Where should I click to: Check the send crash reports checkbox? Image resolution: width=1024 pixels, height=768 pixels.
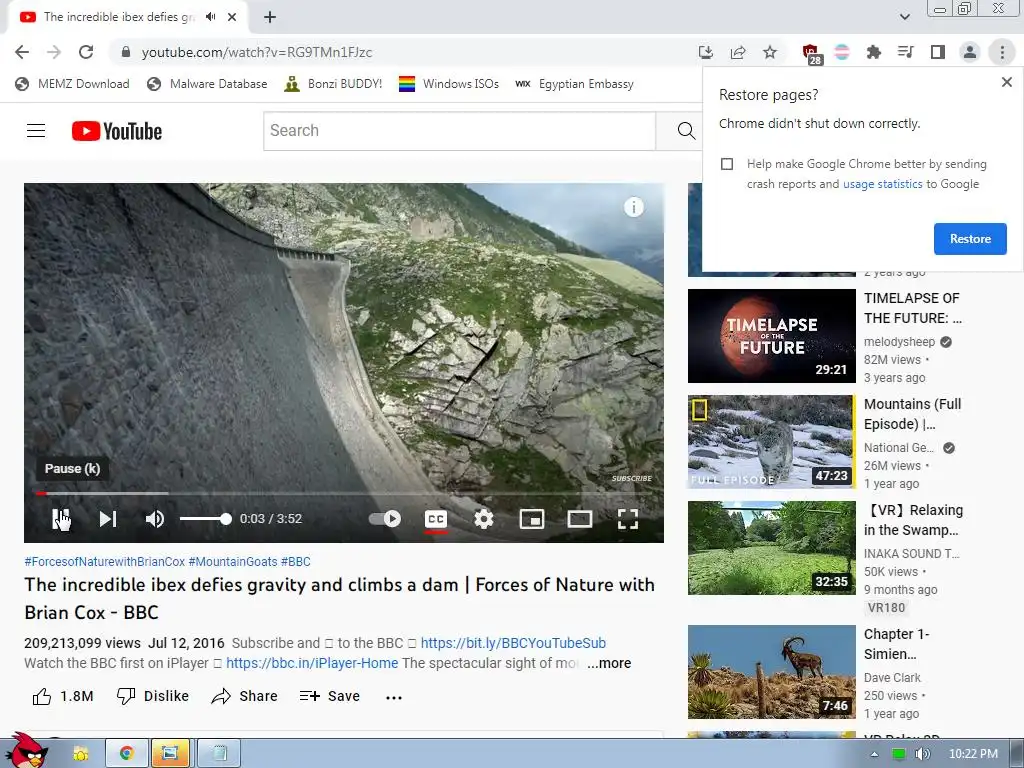point(727,164)
